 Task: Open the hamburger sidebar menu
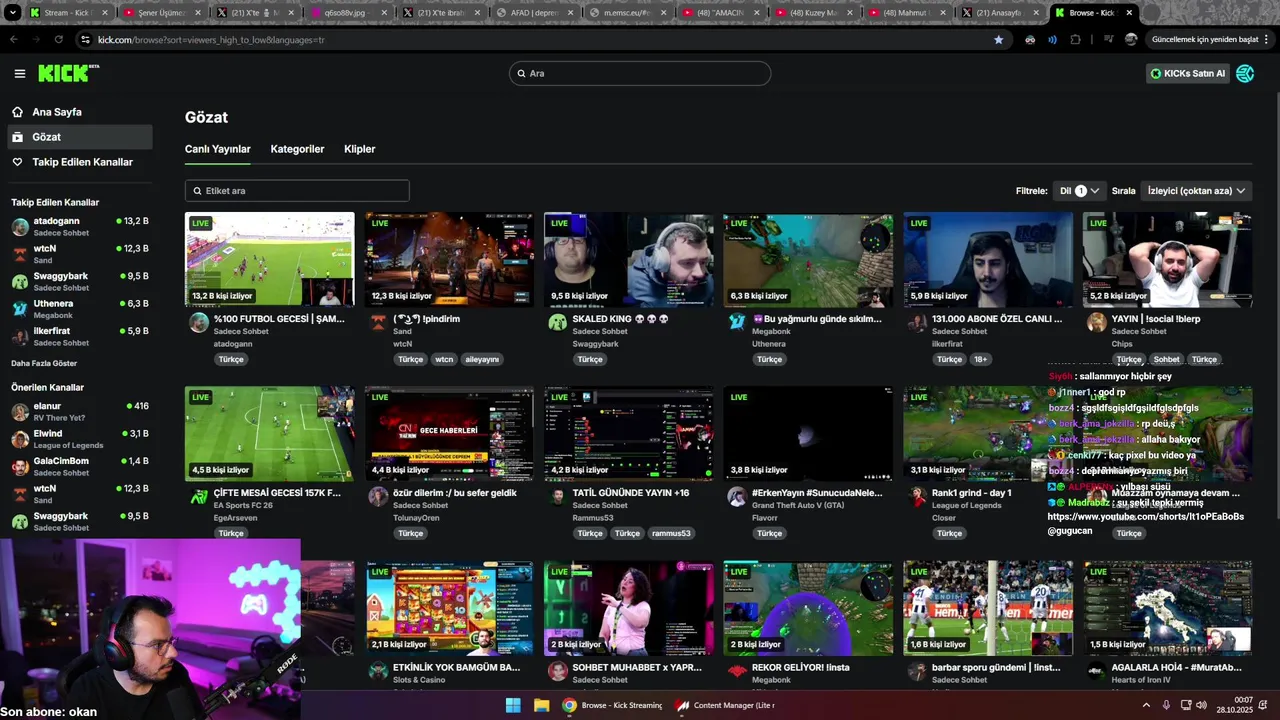[20, 73]
